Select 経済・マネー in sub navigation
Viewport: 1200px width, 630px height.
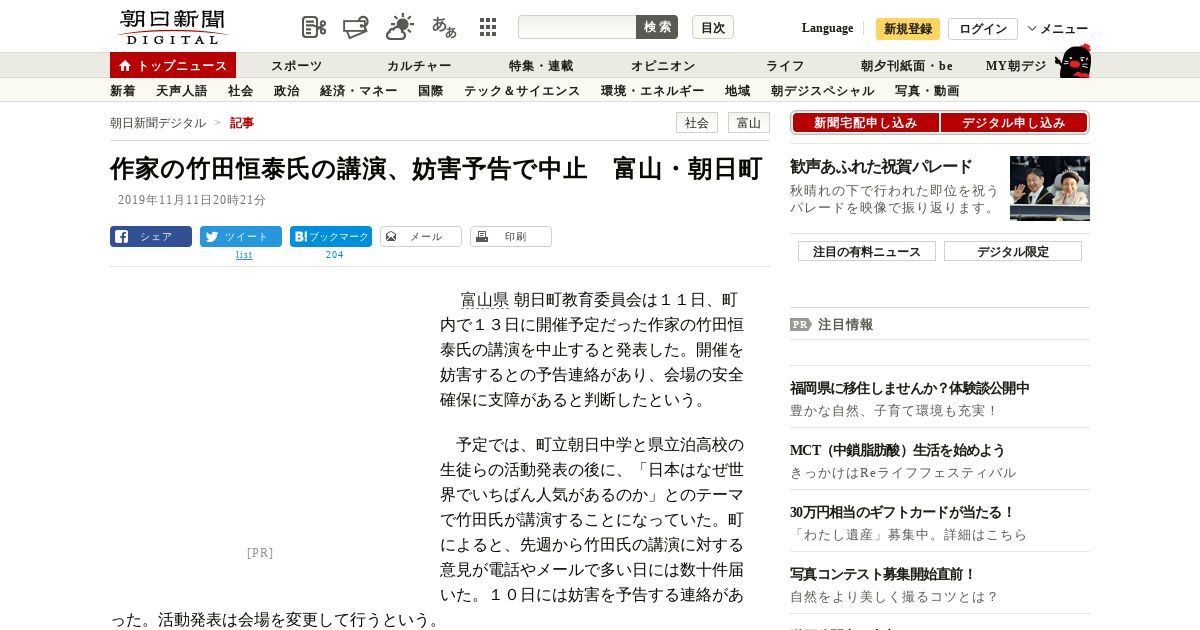359,90
